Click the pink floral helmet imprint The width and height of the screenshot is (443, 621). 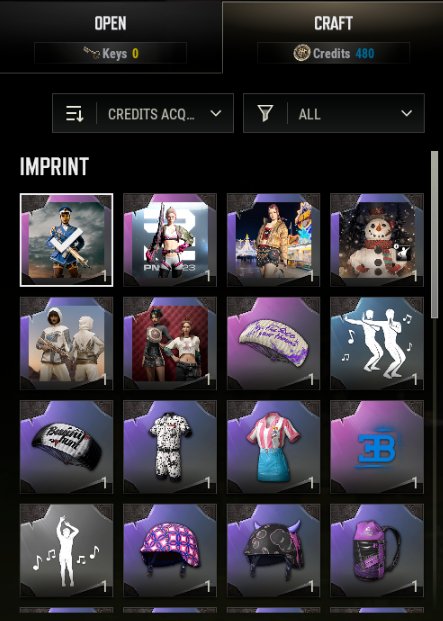pos(170,551)
